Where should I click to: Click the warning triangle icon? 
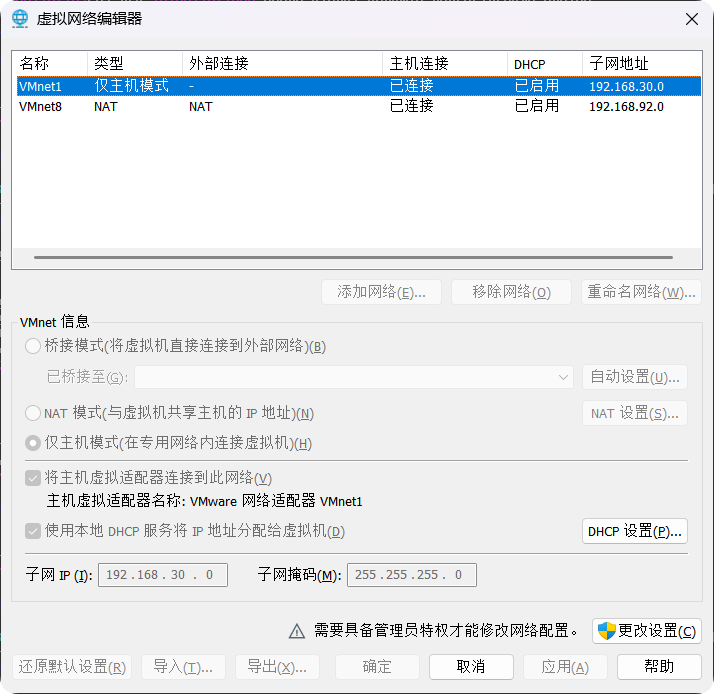tap(297, 631)
